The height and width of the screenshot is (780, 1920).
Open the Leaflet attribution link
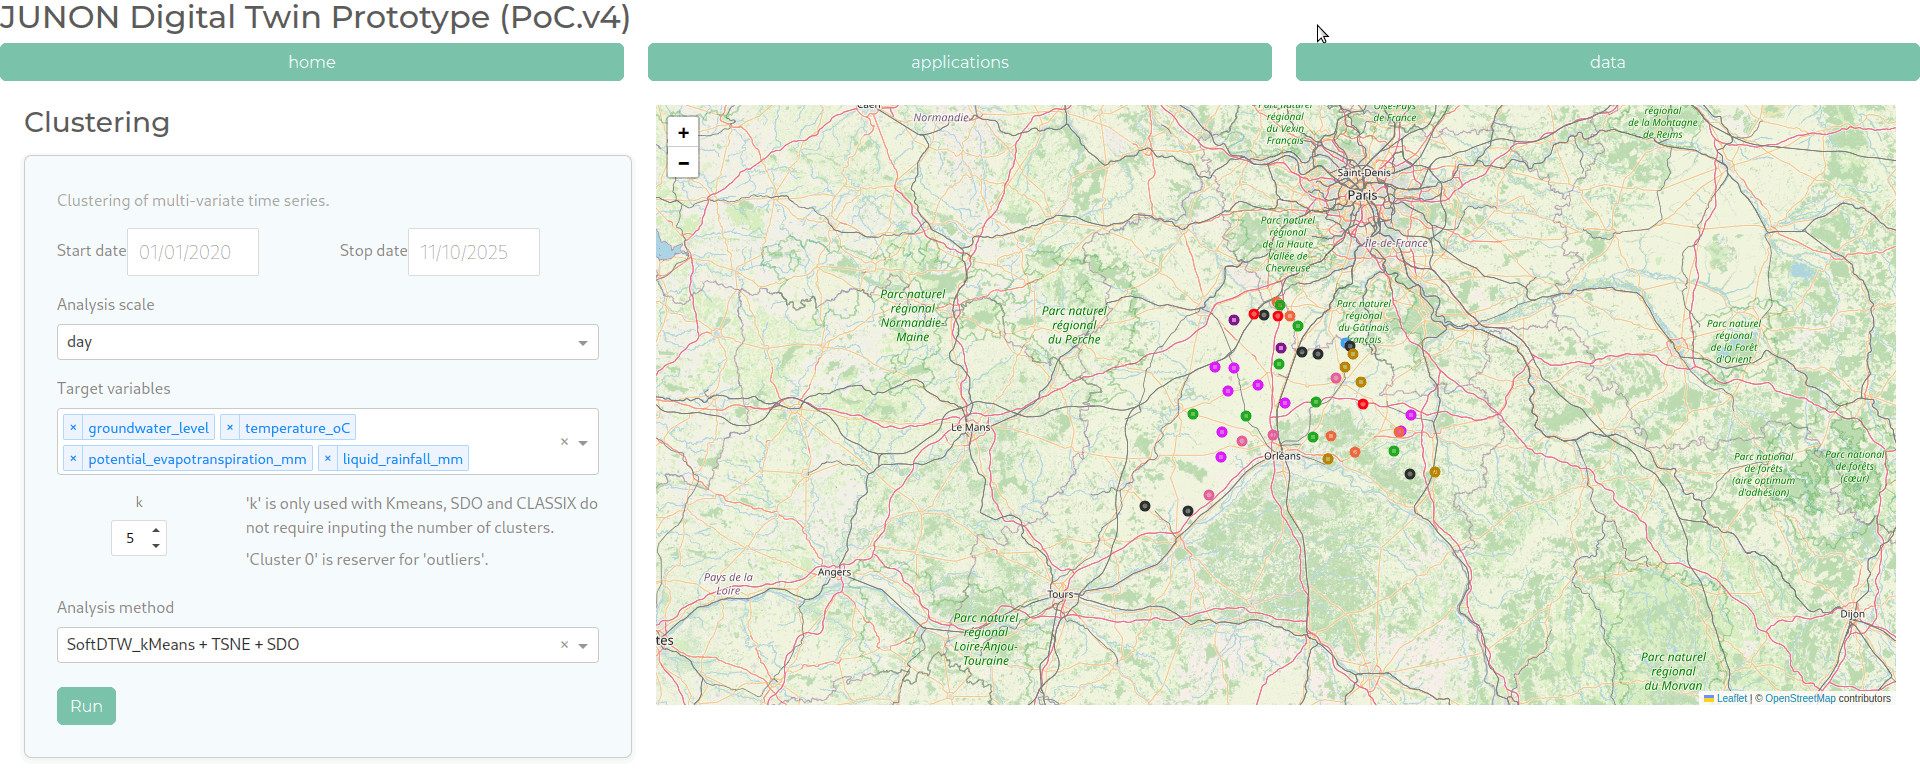point(1731,699)
